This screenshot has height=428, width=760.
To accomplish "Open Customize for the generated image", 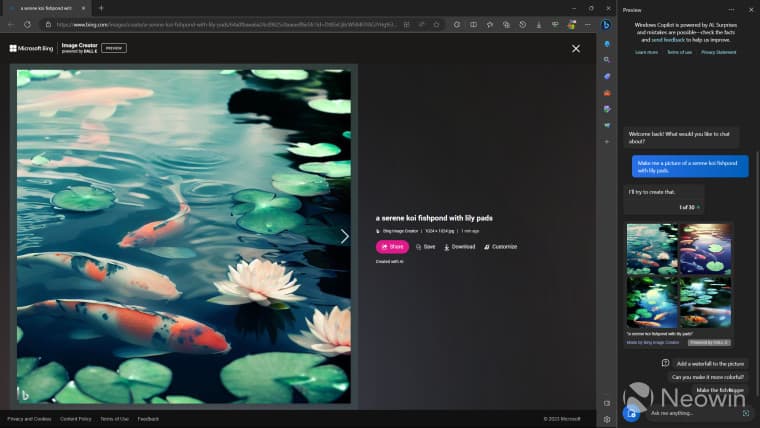I will coord(501,246).
